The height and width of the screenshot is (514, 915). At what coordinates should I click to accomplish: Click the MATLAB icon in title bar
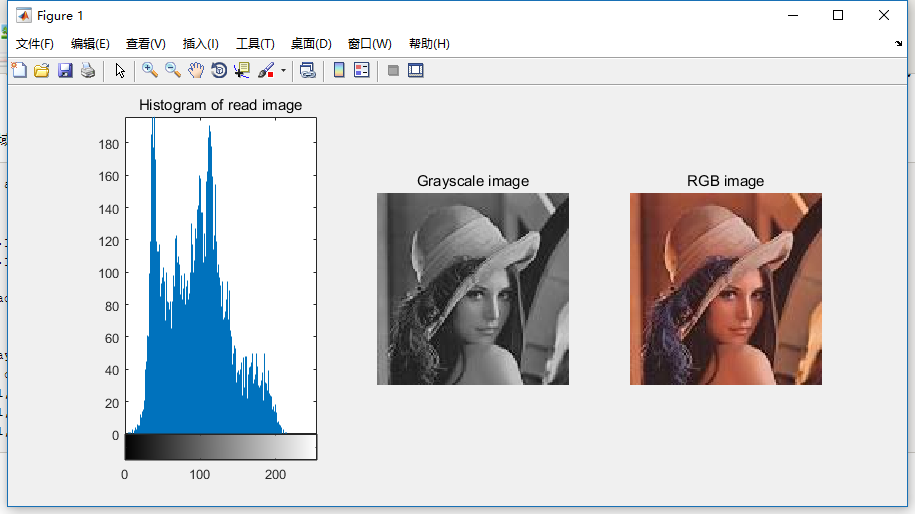click(23, 16)
